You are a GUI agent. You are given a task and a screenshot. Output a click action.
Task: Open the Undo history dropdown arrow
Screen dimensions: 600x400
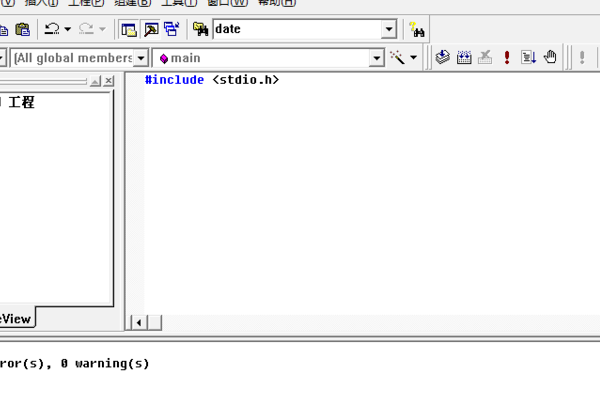[68, 29]
